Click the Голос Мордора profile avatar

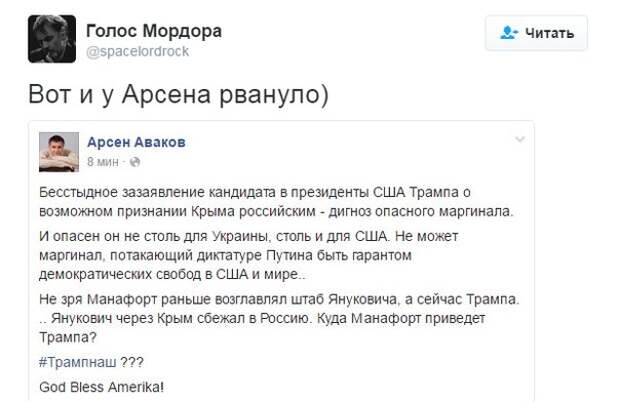pyautogui.click(x=52, y=39)
